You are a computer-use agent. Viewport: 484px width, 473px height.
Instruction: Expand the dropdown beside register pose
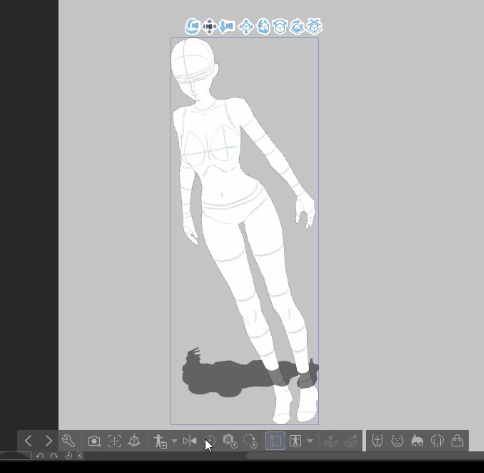[174, 441]
